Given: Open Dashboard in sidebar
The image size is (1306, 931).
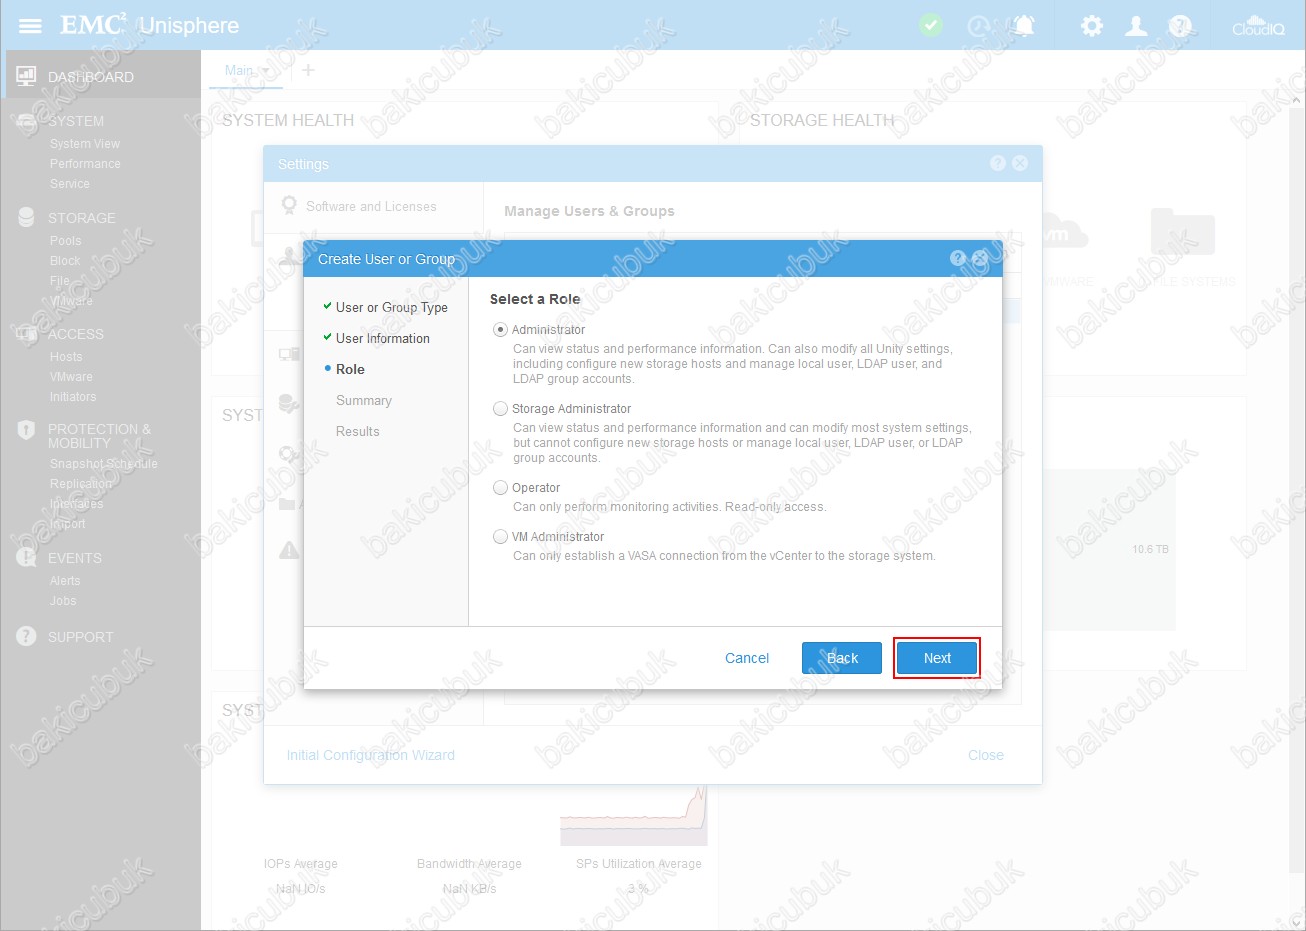Looking at the screenshot, I should pos(91,77).
